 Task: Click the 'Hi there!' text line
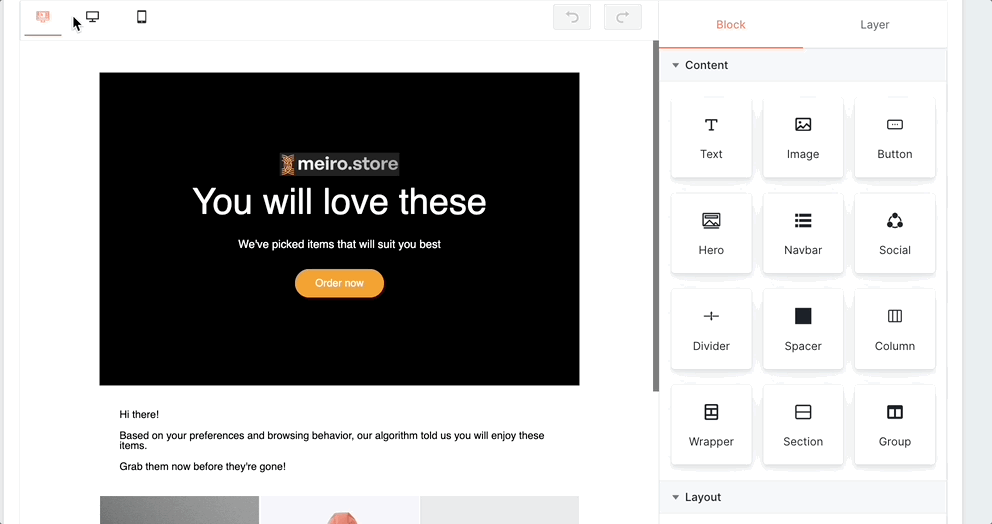pos(139,415)
